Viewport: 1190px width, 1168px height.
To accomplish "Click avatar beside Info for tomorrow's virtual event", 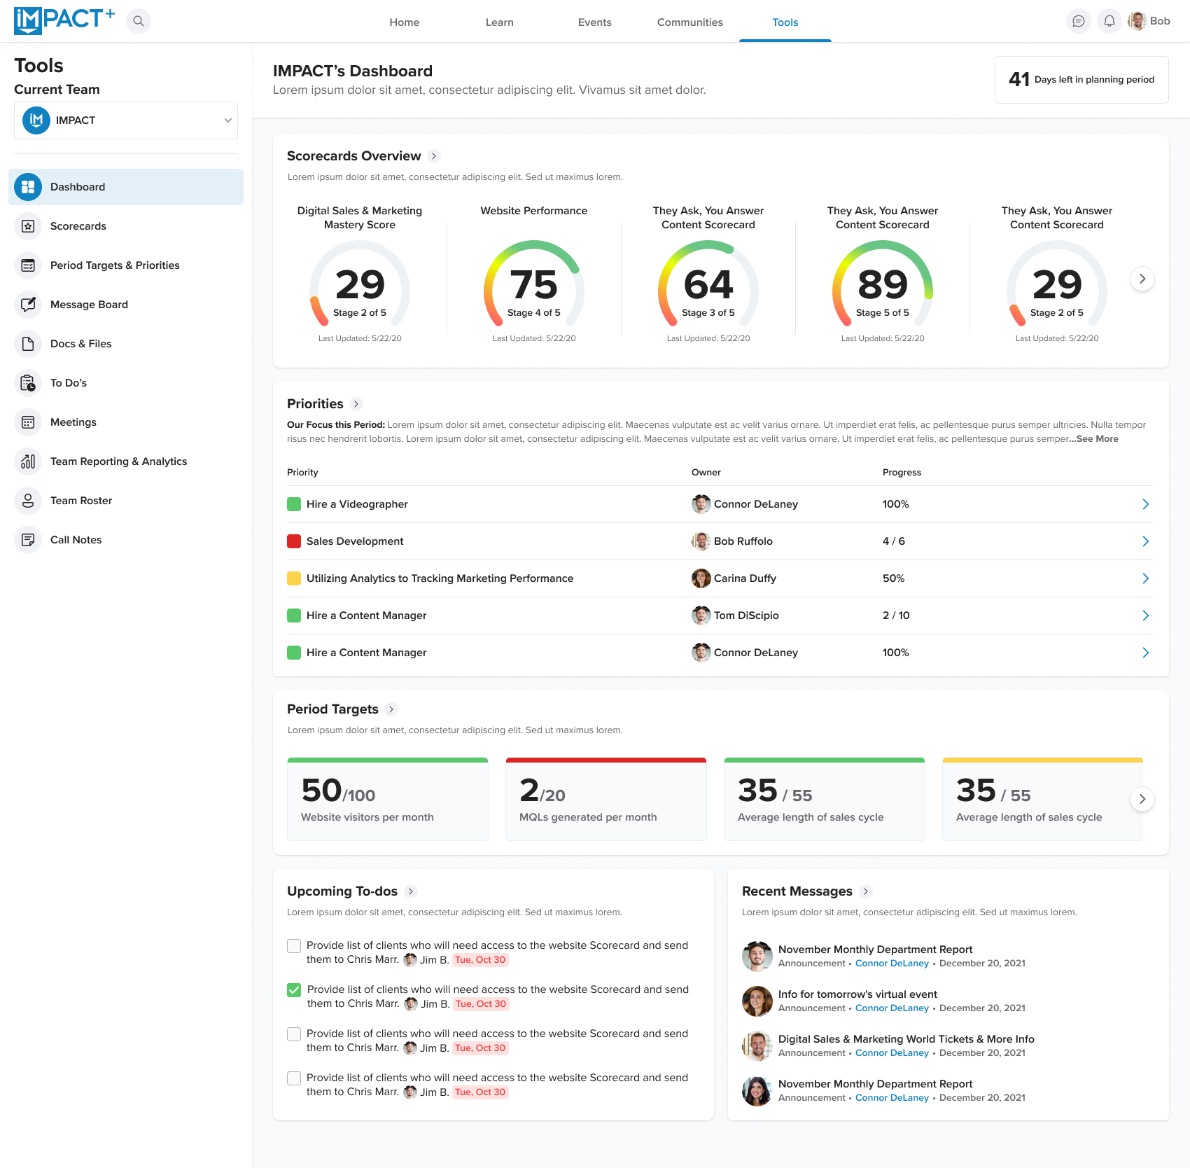I will click(757, 1001).
